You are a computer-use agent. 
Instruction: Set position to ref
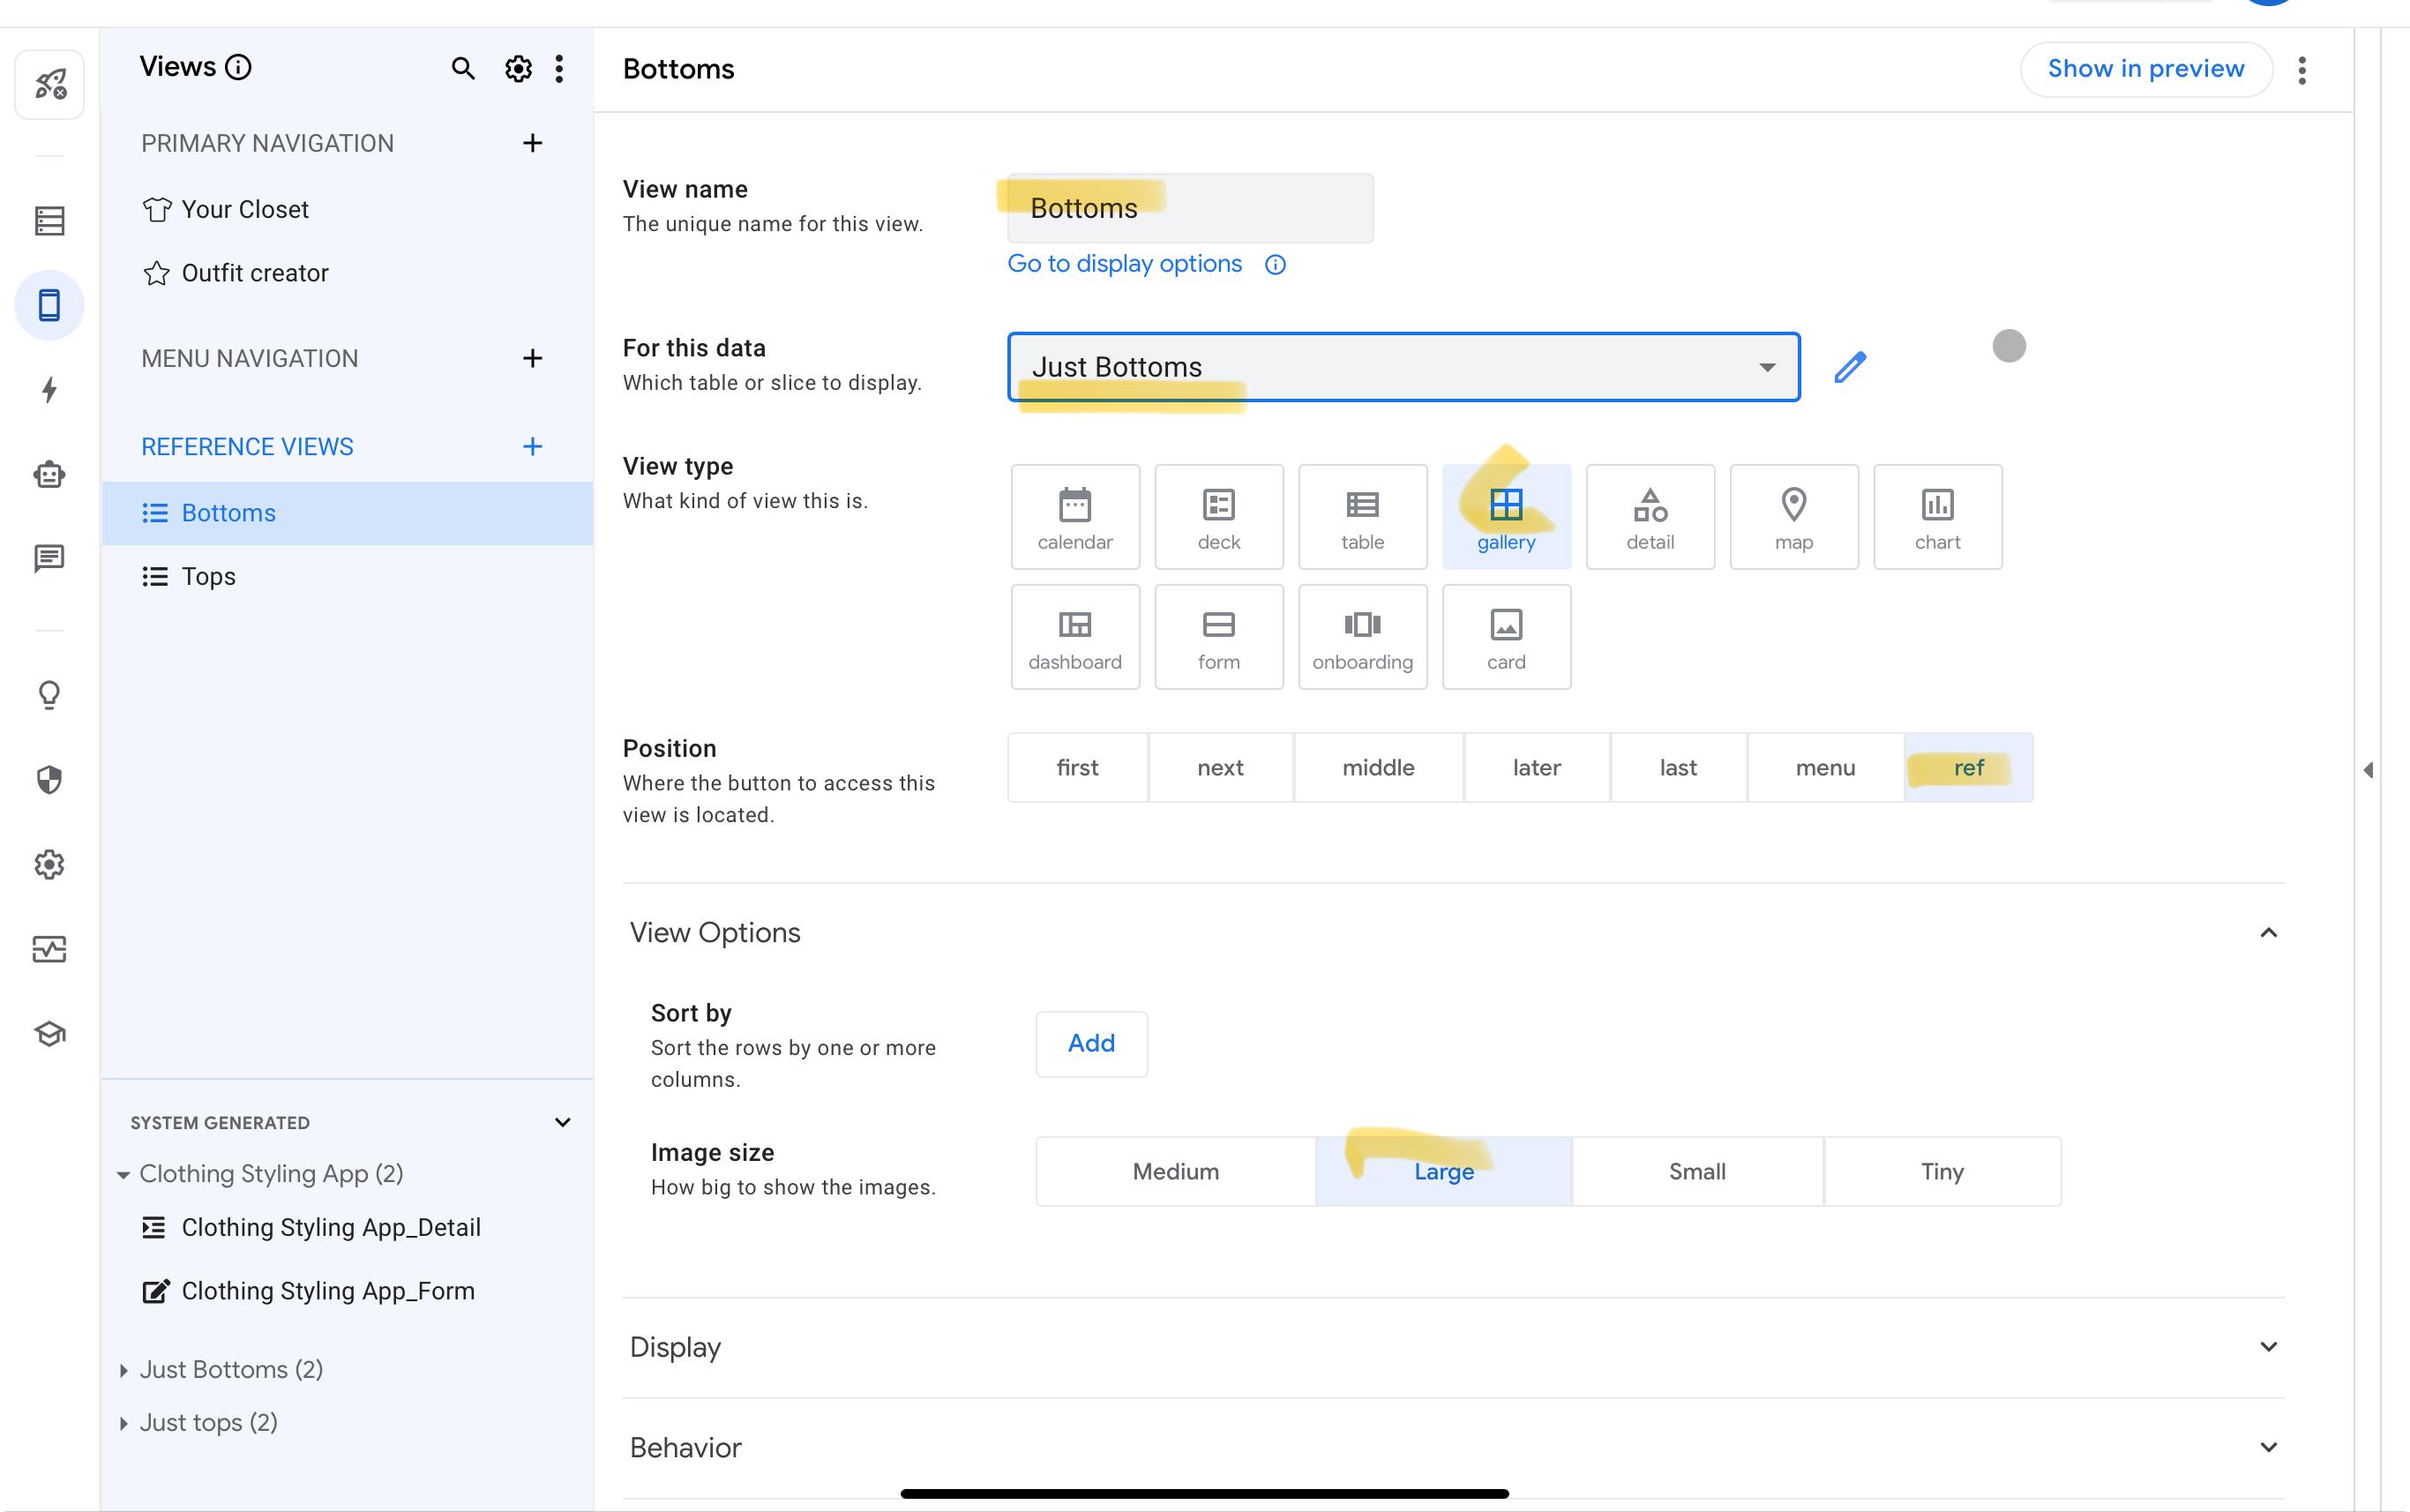point(1969,767)
